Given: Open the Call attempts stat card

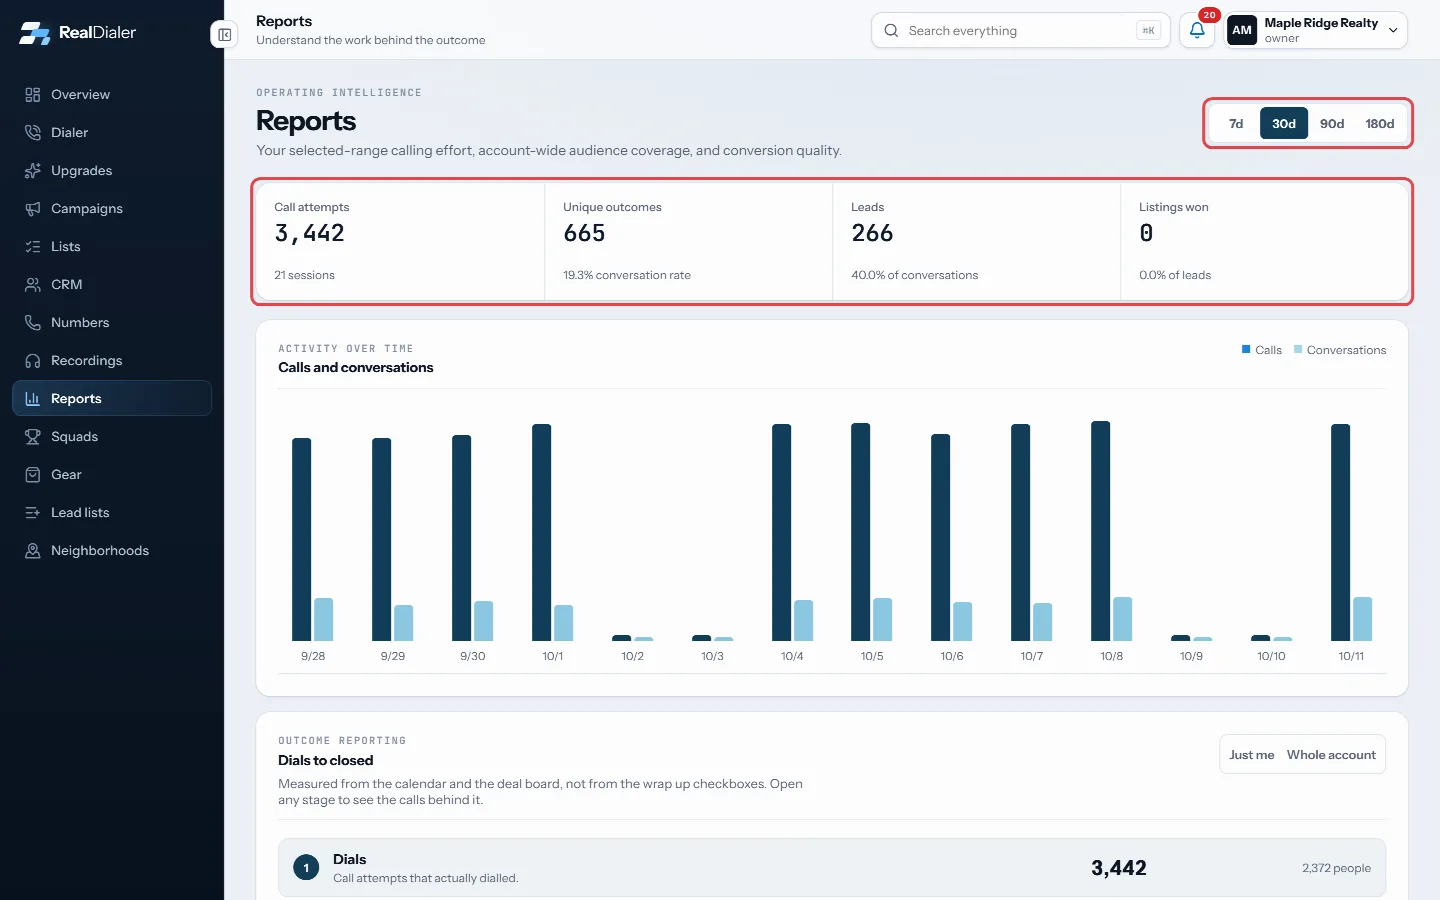Looking at the screenshot, I should tap(400, 241).
